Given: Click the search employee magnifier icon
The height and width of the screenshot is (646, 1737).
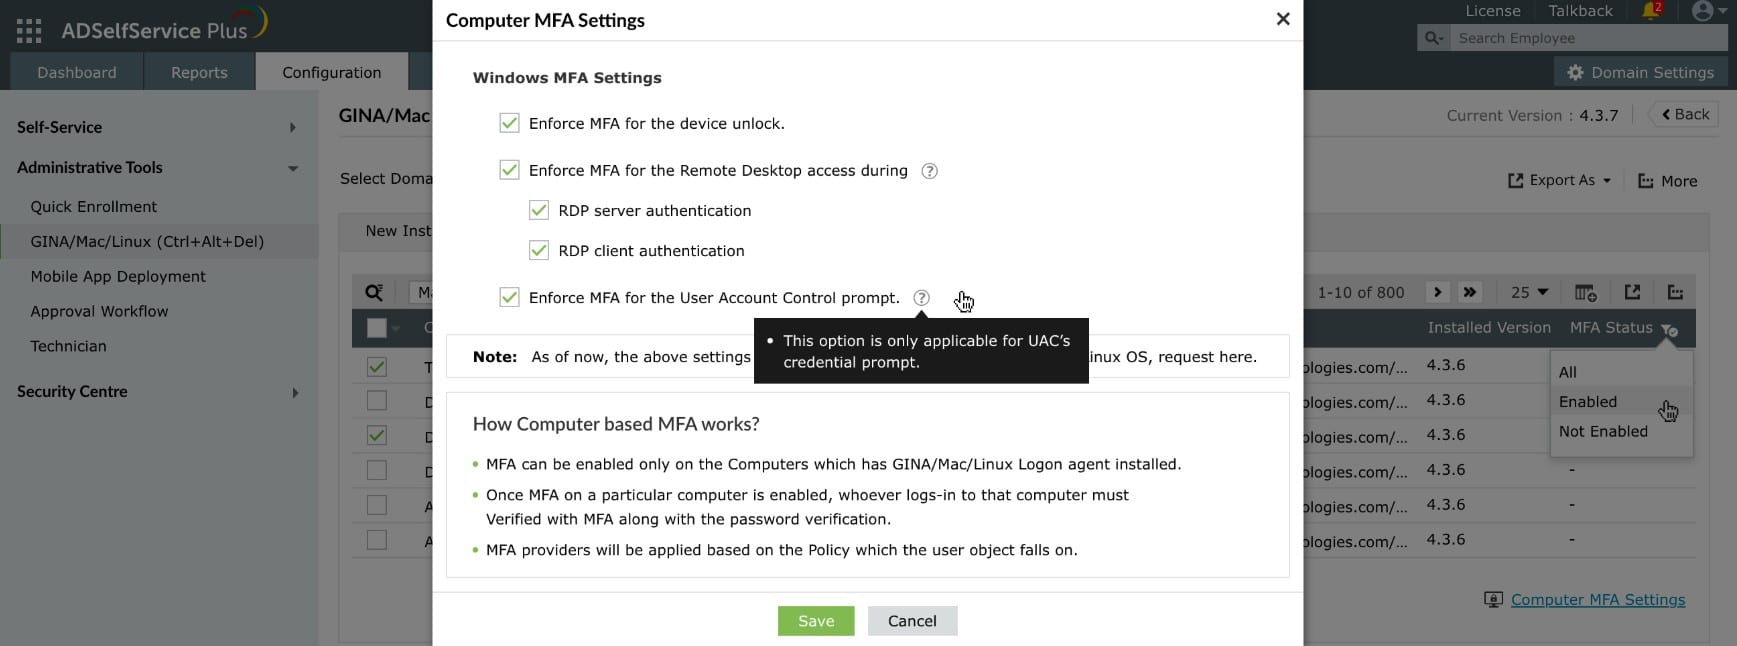Looking at the screenshot, I should 1431,38.
